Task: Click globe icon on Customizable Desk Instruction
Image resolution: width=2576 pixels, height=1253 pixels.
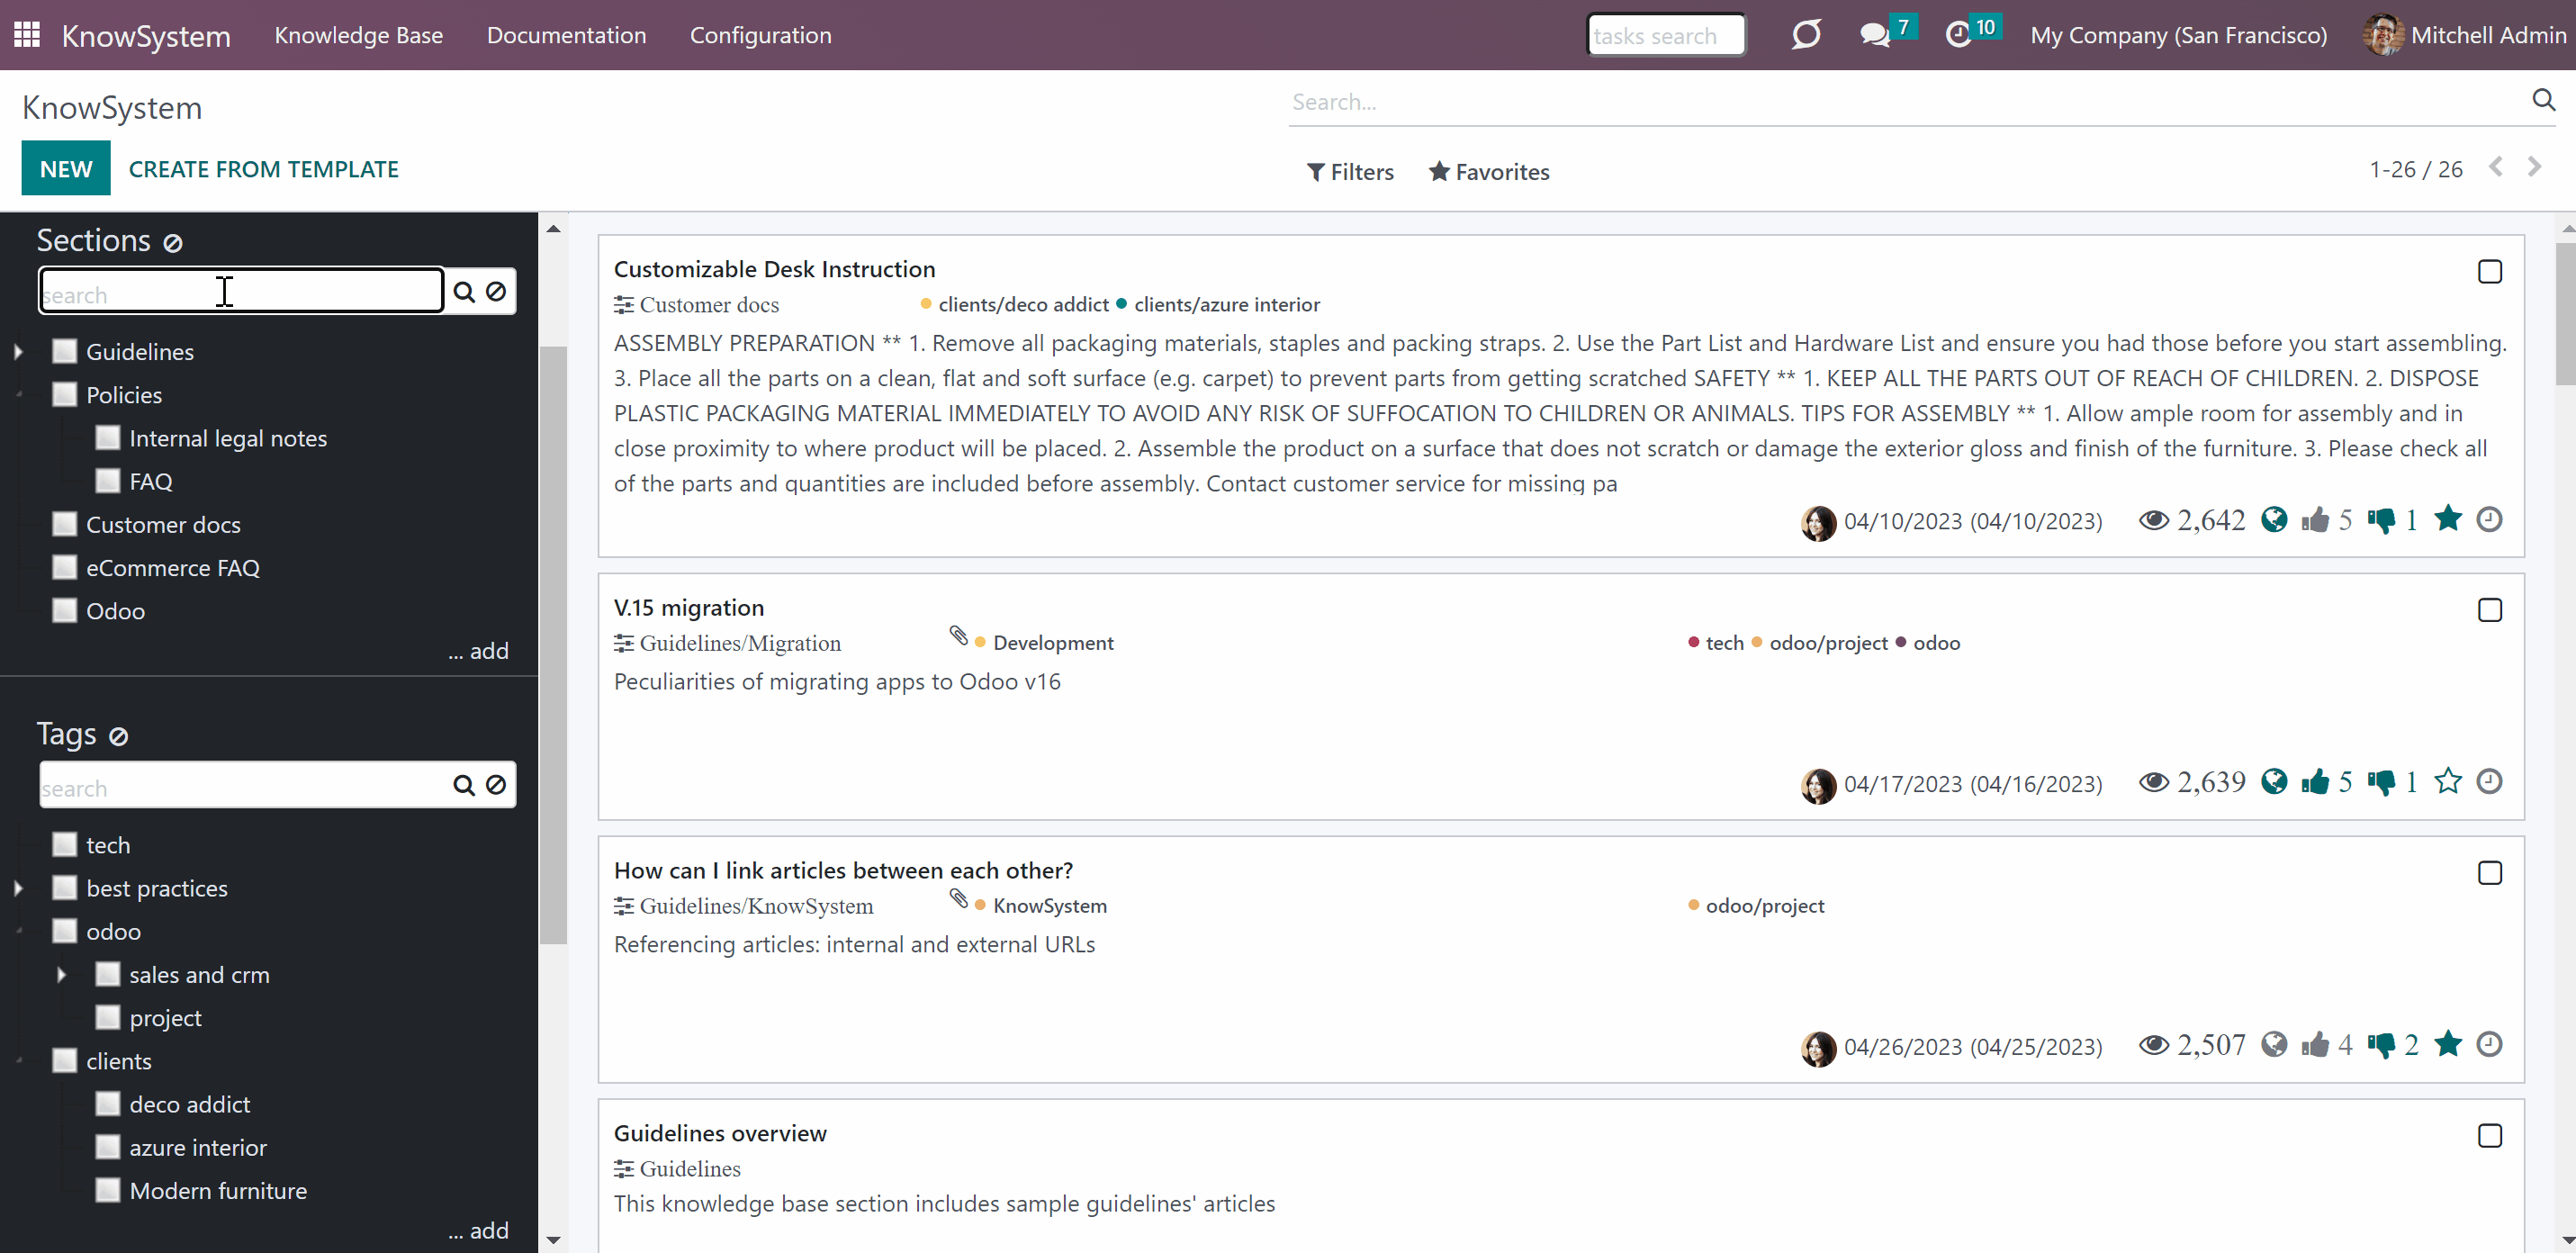Action: 2274,520
